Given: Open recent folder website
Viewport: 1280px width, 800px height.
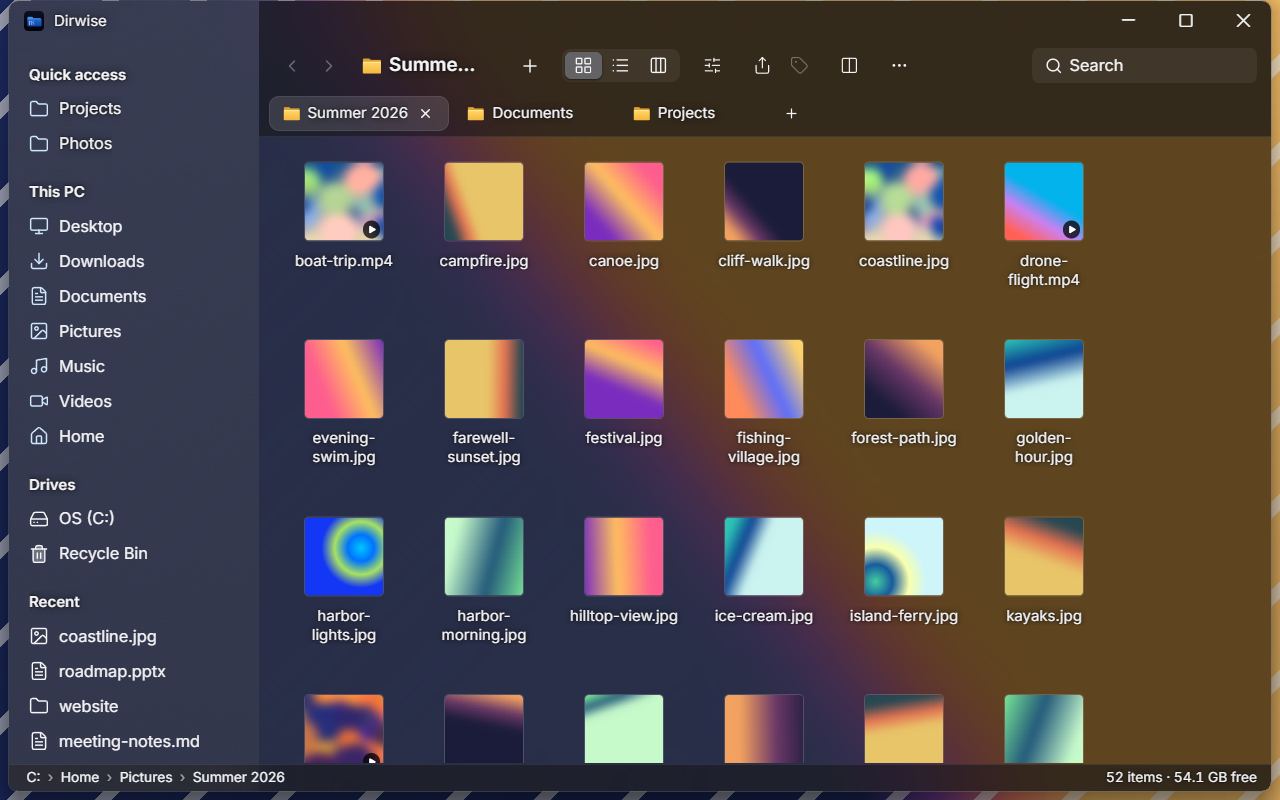Looking at the screenshot, I should (x=134, y=707).
